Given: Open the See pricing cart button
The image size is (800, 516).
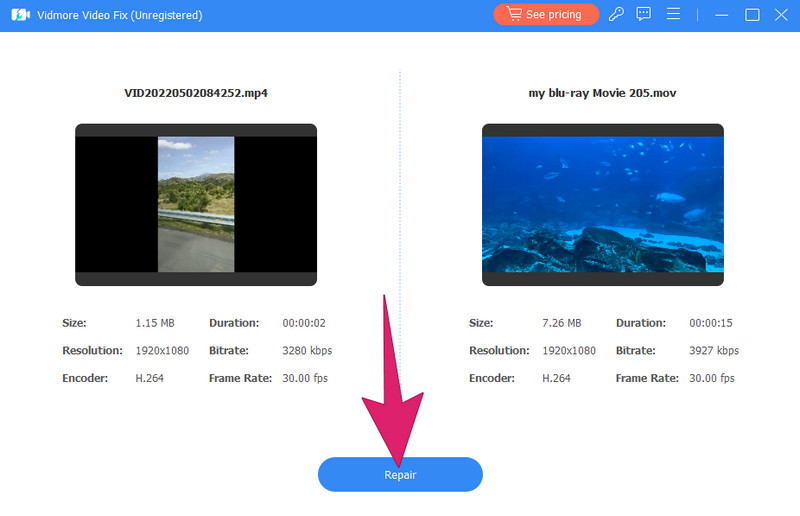Looking at the screenshot, I should (x=545, y=14).
